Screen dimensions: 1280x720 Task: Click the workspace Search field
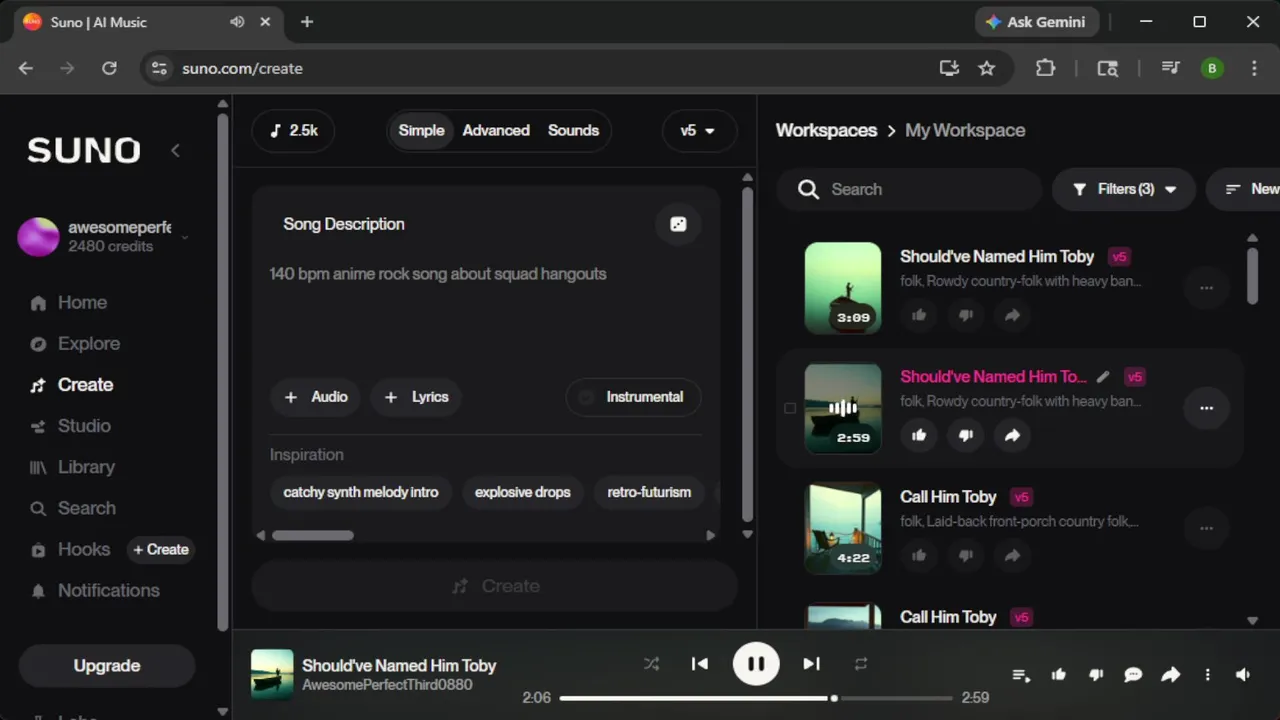tap(911, 189)
